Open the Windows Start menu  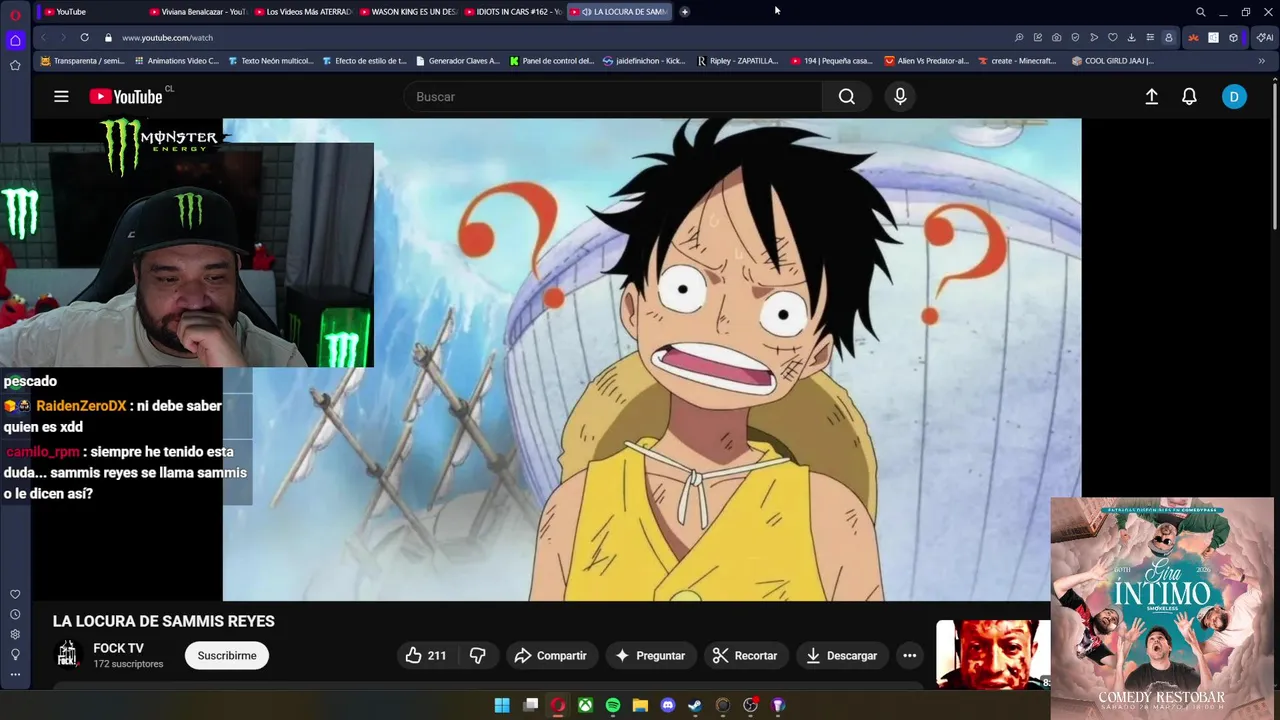(x=502, y=705)
